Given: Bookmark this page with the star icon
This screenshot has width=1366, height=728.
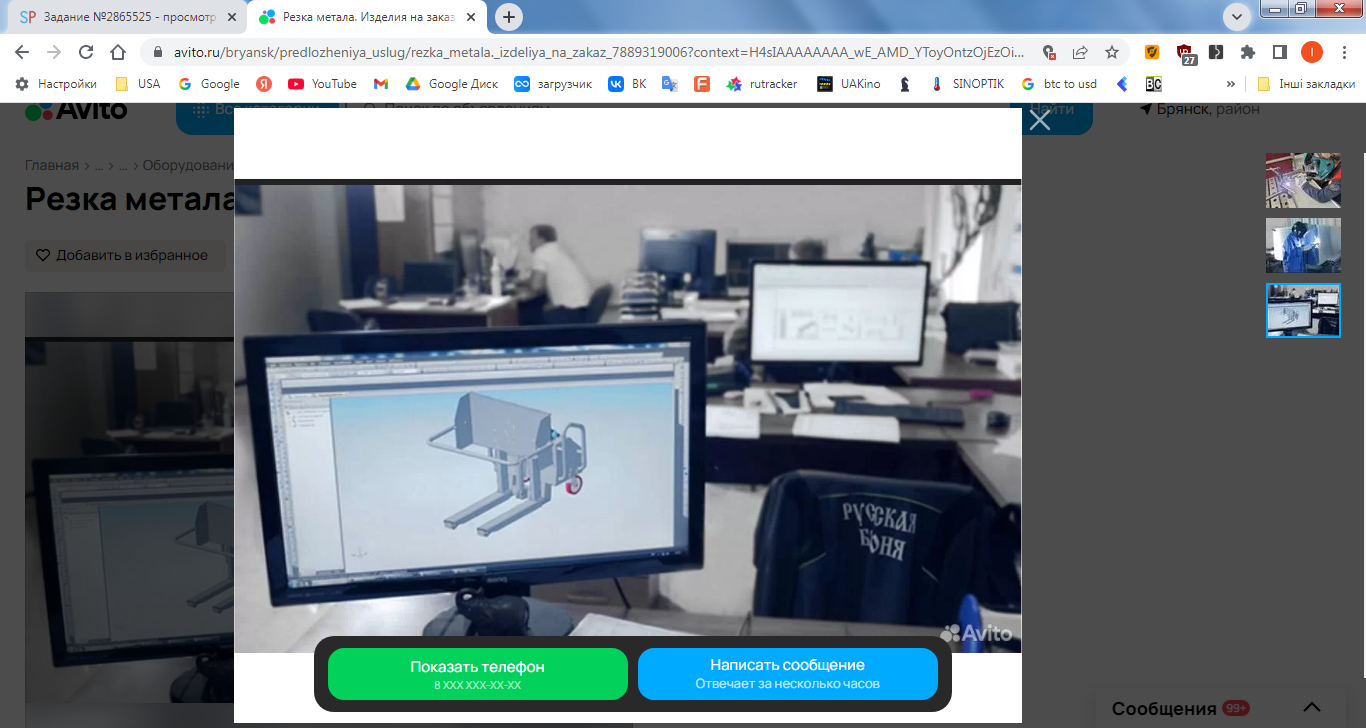Looking at the screenshot, I should pyautogui.click(x=1112, y=52).
